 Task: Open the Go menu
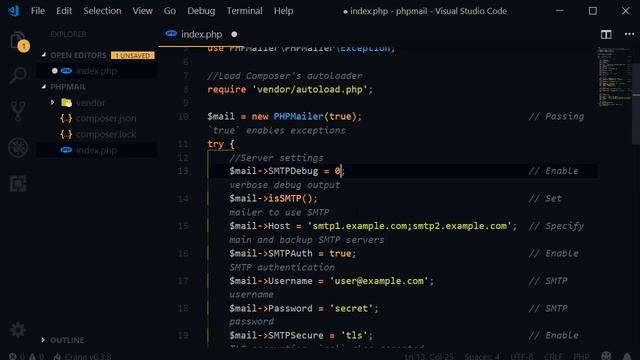click(x=170, y=11)
